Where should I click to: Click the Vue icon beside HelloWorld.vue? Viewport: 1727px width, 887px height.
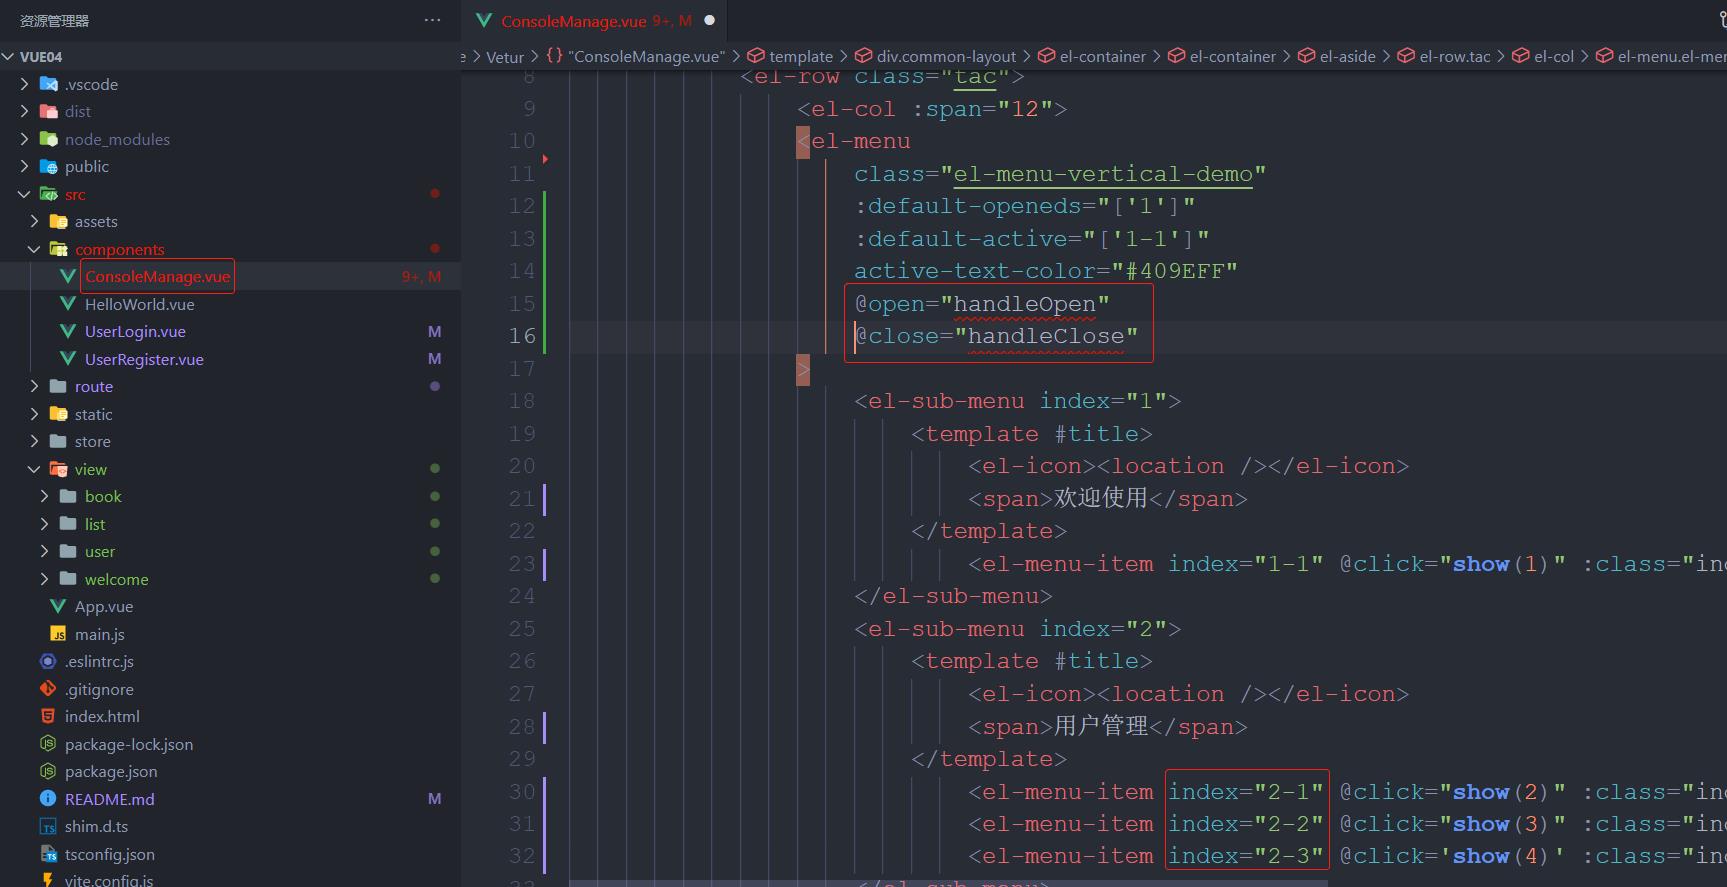(x=68, y=304)
